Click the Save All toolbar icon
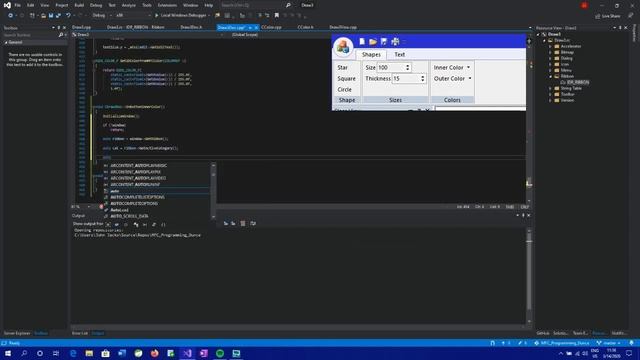The width and height of the screenshot is (640, 360). pyautogui.click(x=58, y=16)
